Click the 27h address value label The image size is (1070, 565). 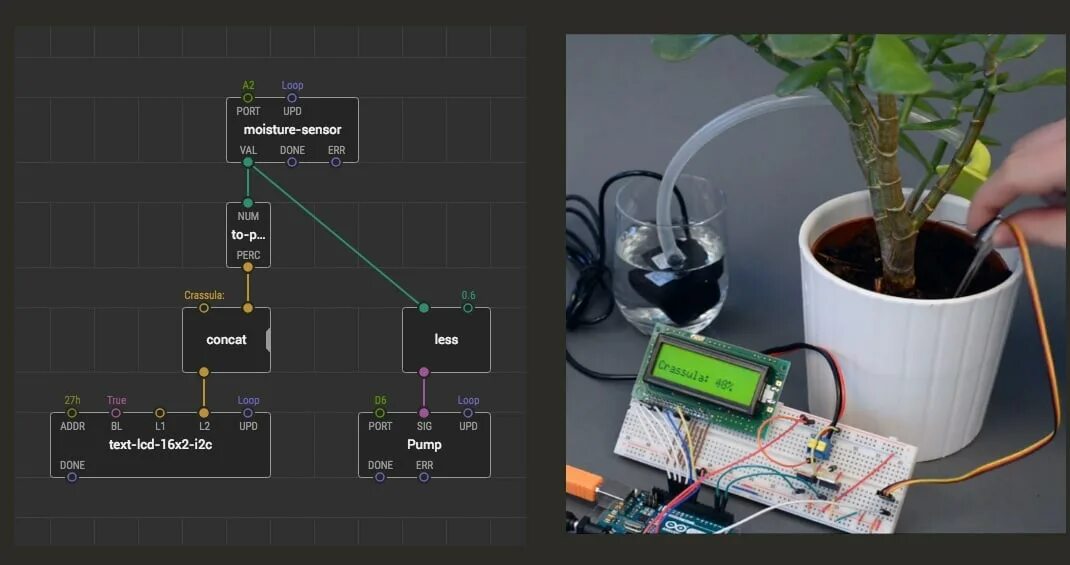[x=72, y=401]
